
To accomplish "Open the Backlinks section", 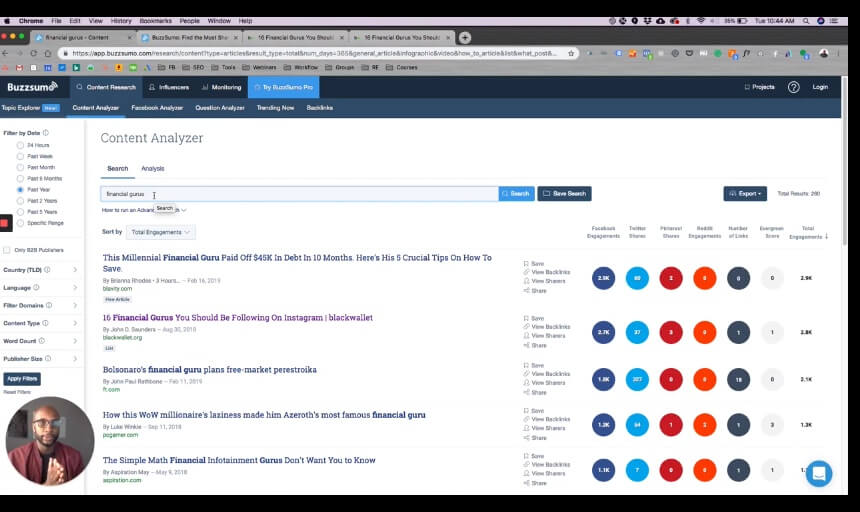I will click(x=320, y=108).
